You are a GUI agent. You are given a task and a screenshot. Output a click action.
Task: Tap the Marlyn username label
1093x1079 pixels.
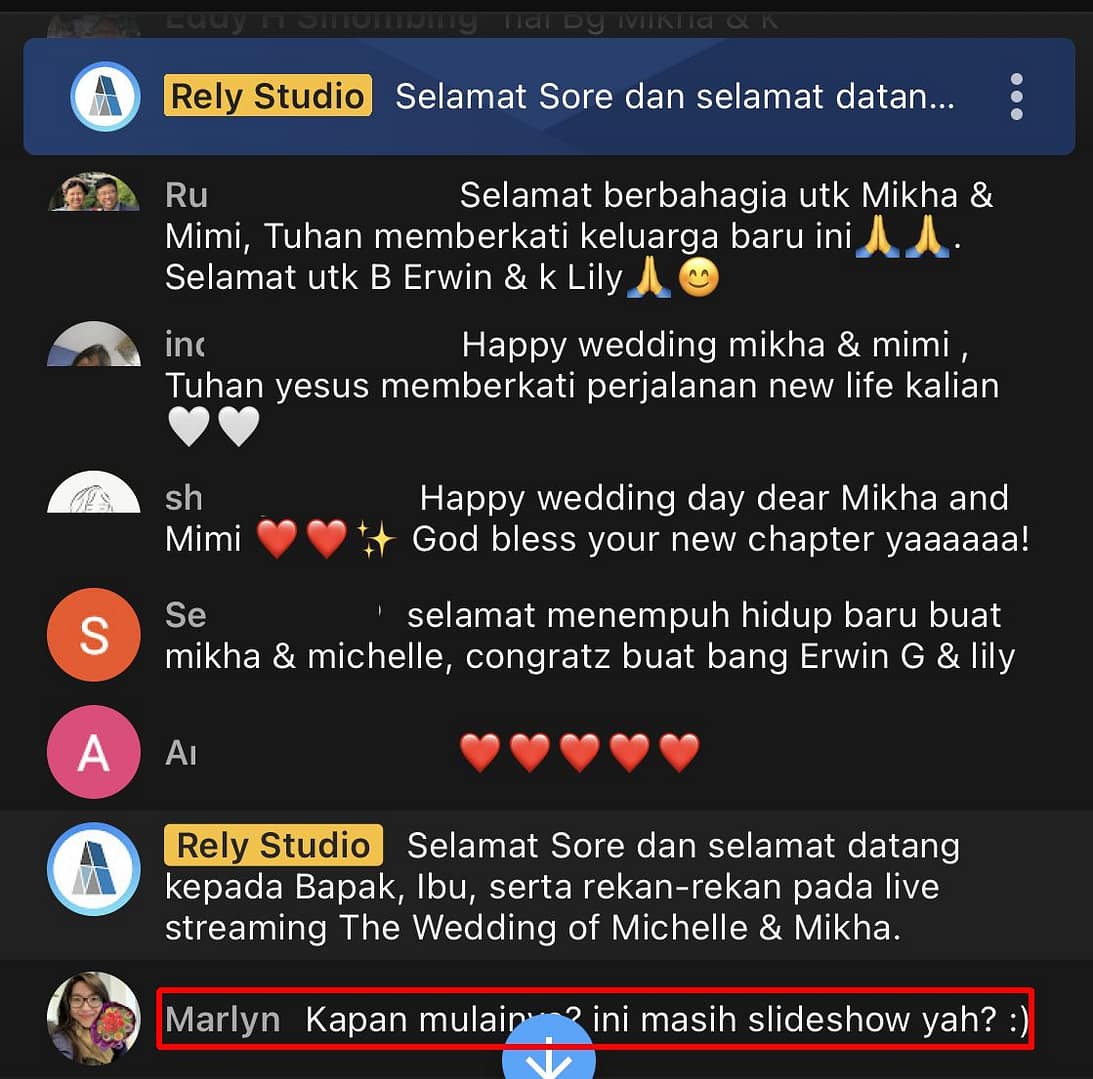(222, 1019)
